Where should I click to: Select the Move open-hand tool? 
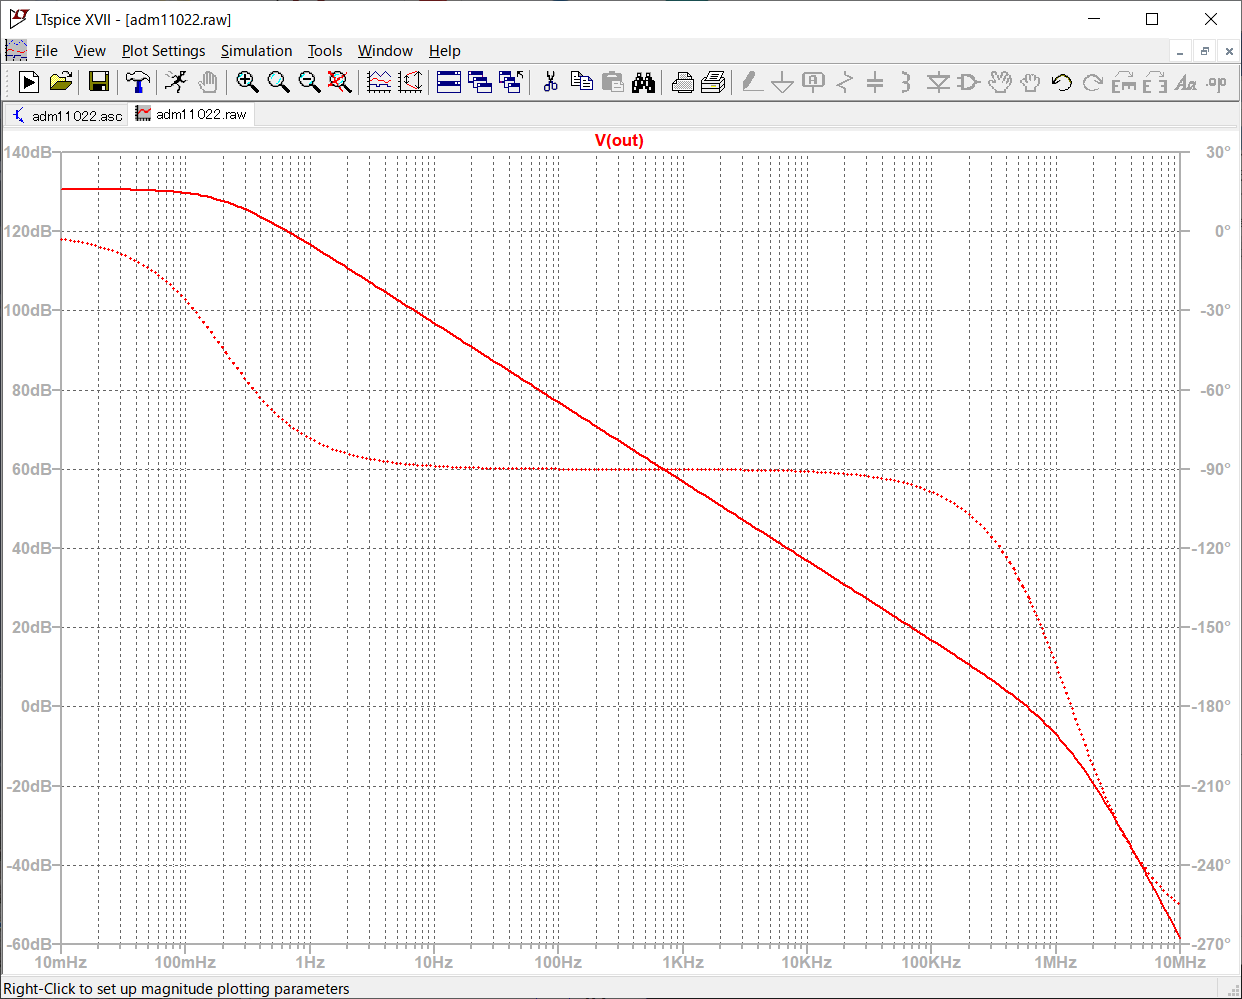click(1000, 82)
